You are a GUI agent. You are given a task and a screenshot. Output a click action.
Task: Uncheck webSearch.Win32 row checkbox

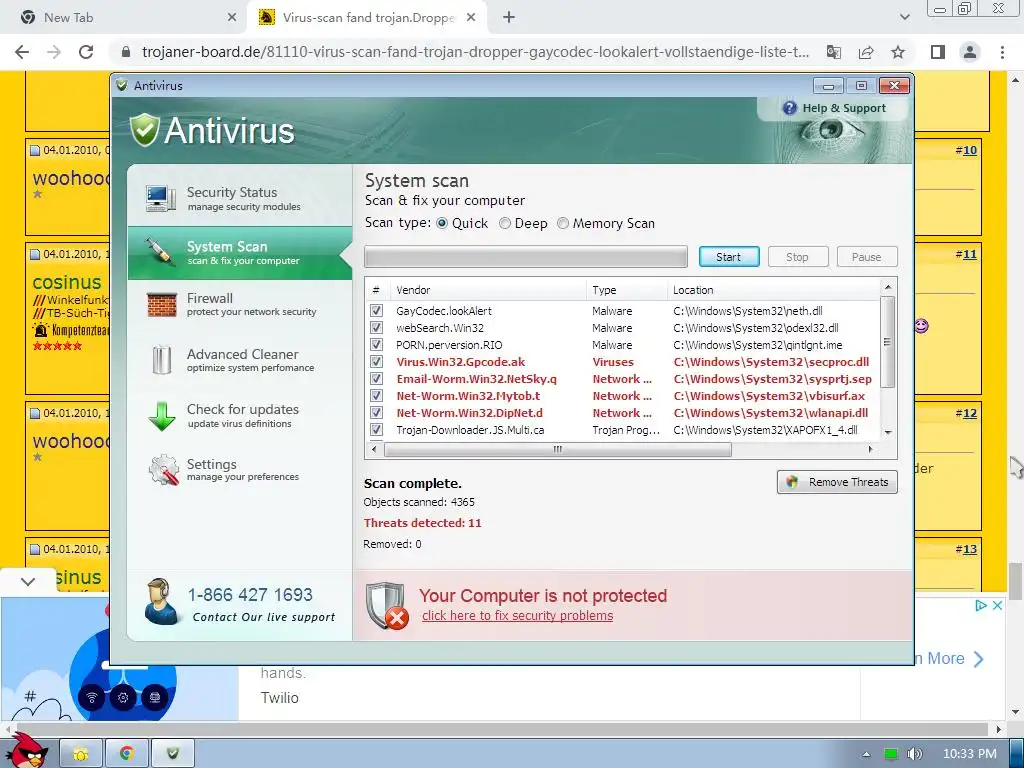[376, 327]
